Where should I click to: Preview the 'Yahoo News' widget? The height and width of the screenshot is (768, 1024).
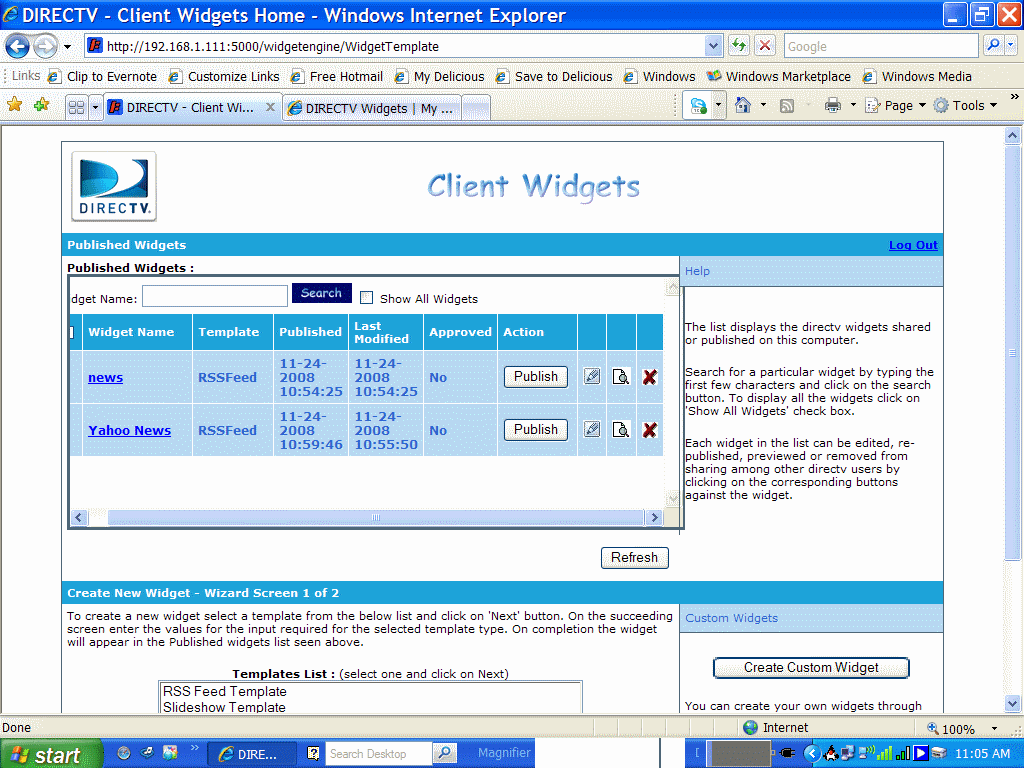tap(620, 430)
